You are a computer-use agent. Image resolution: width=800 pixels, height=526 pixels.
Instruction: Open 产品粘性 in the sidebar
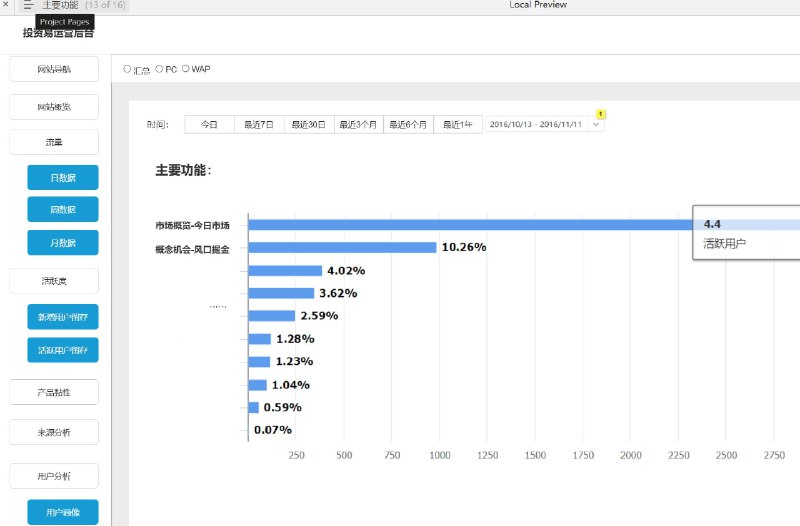(54, 392)
